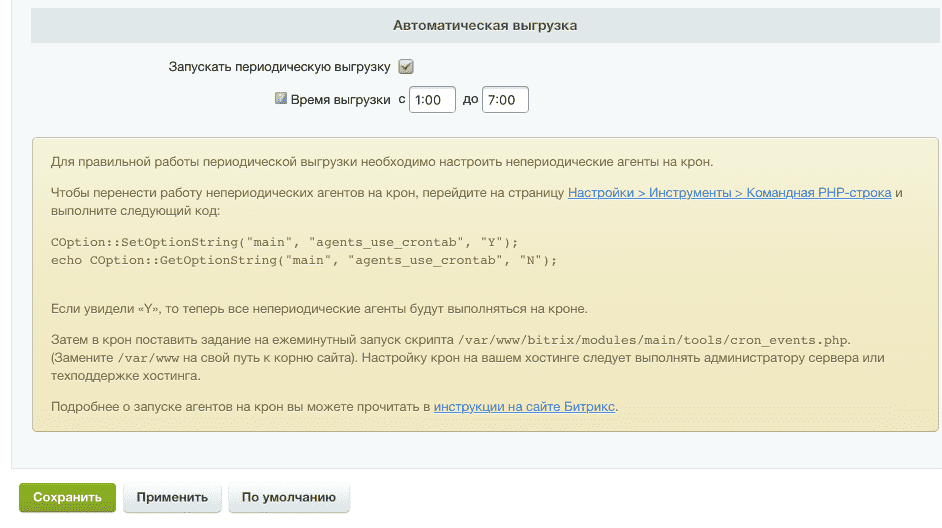The height and width of the screenshot is (528, 942).
Task: Click the «Время выгрузки» label
Action: 340,100
